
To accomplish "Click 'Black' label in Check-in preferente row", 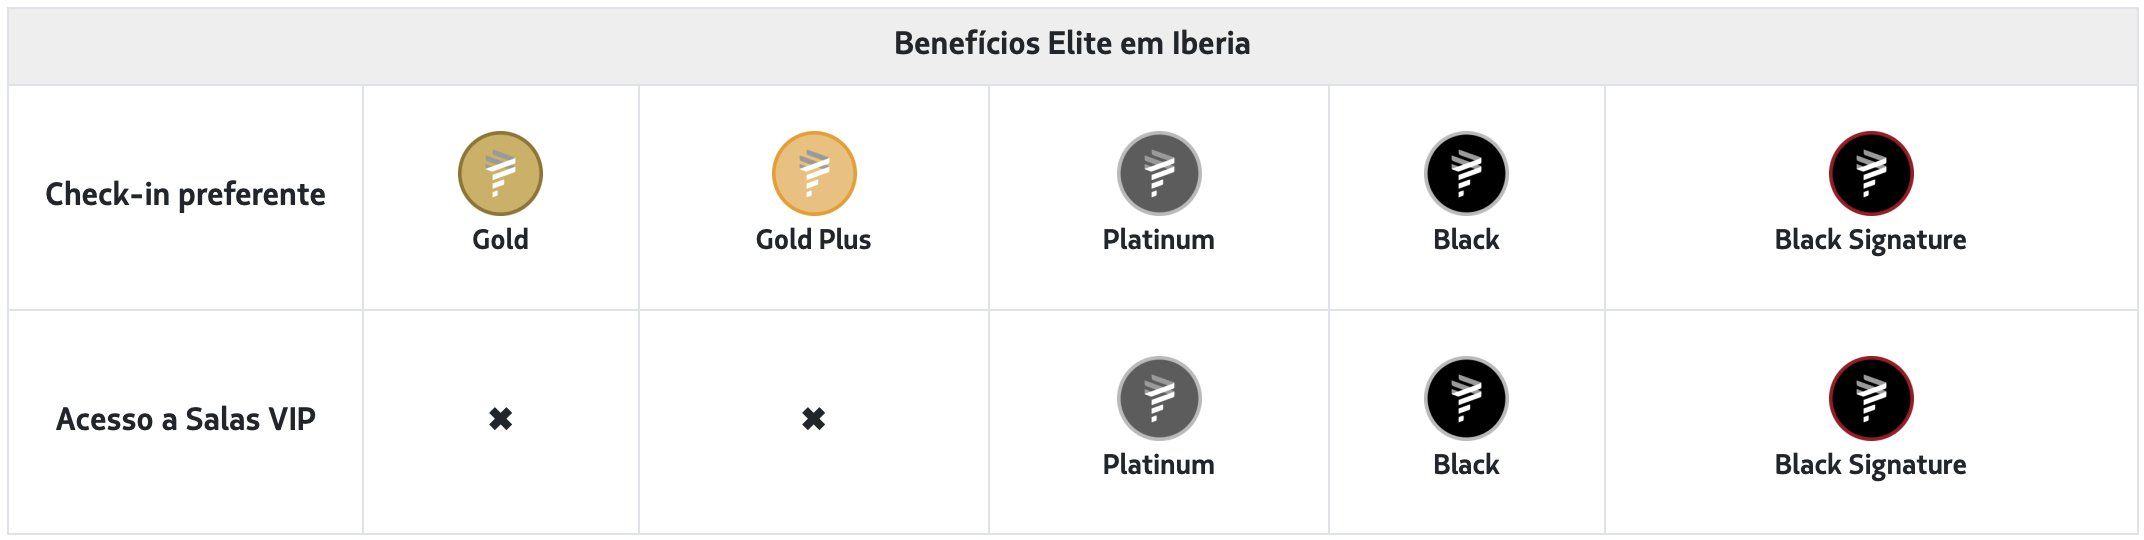I will click(x=1466, y=240).
